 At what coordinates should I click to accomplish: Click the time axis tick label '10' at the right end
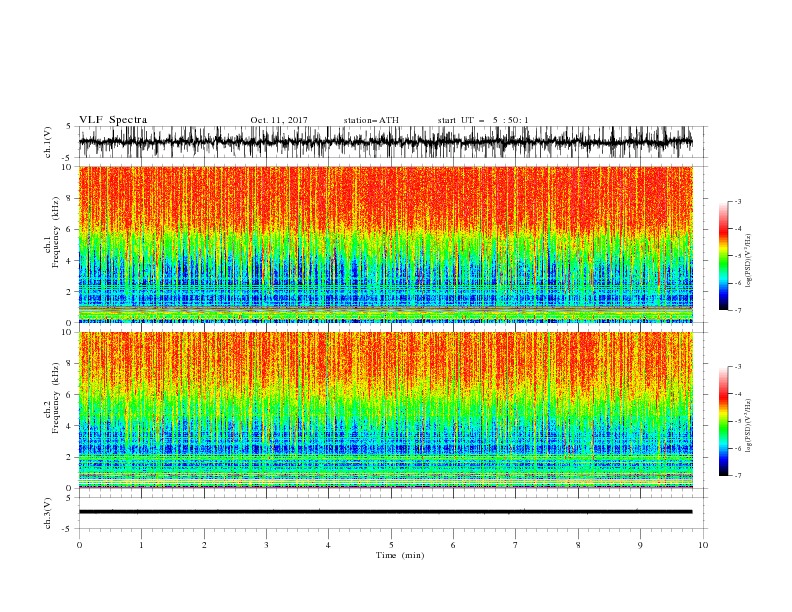coord(703,545)
